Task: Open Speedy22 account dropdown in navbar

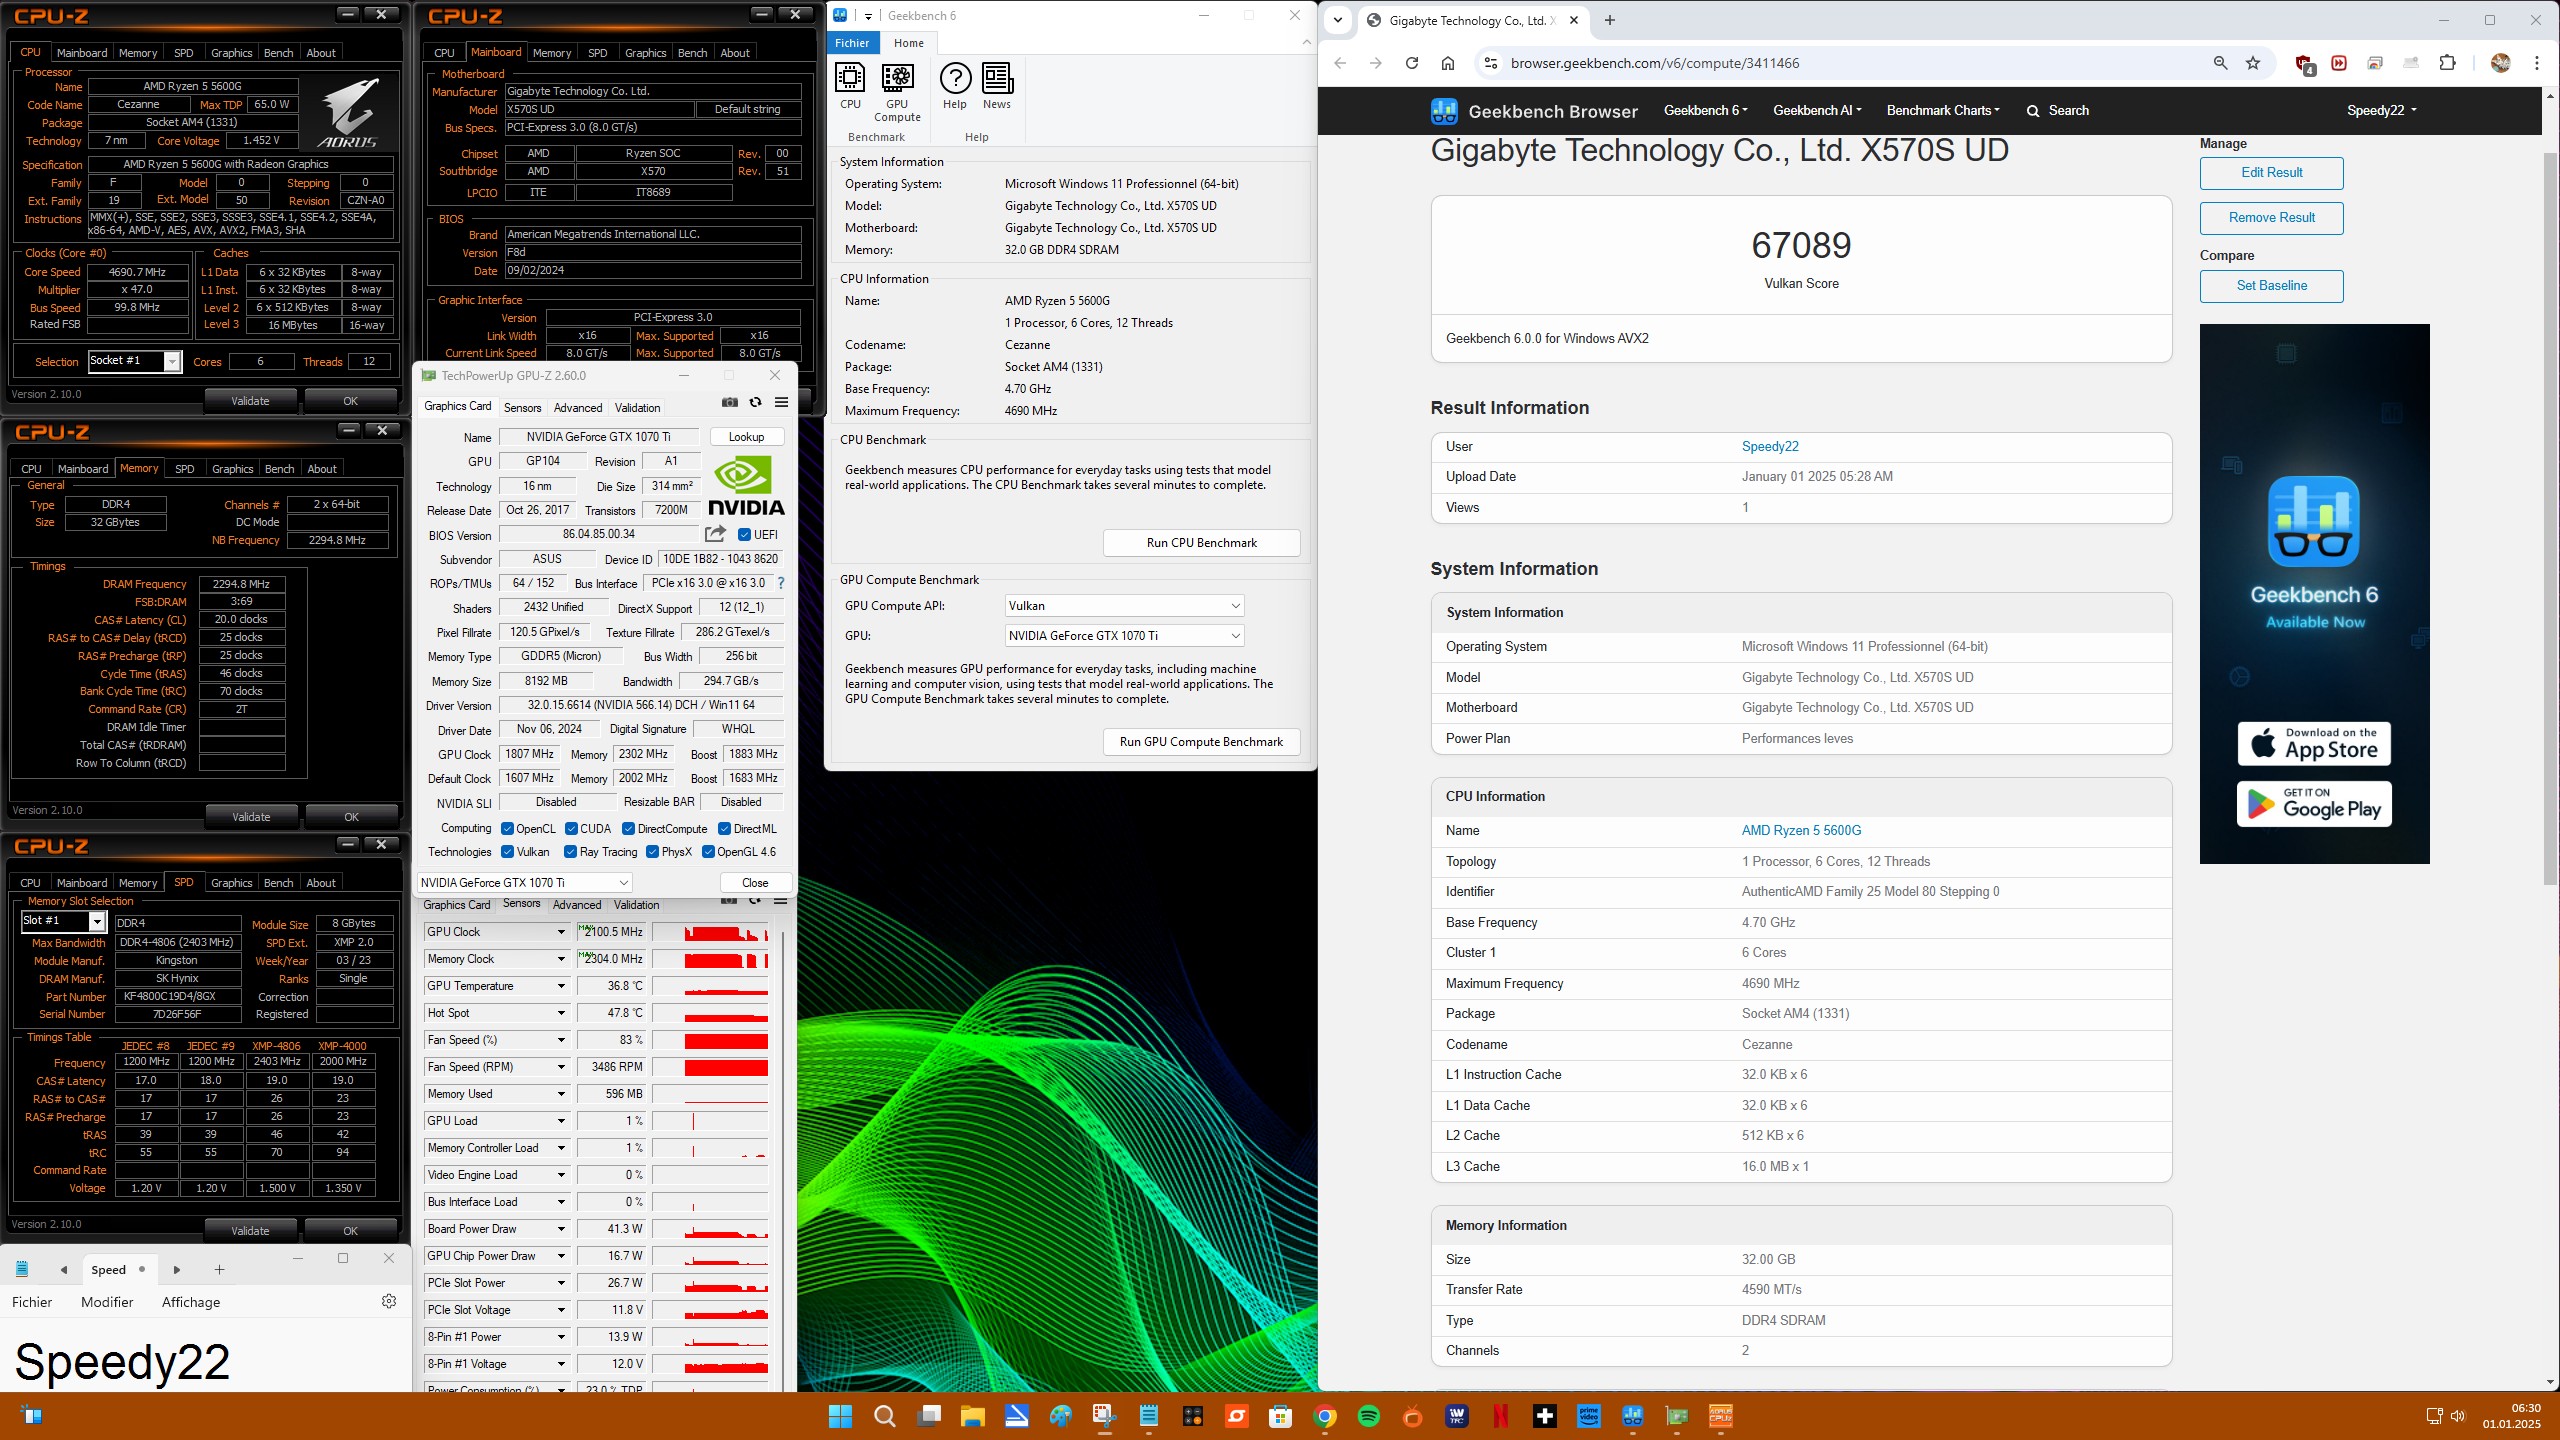Action: 2381,111
